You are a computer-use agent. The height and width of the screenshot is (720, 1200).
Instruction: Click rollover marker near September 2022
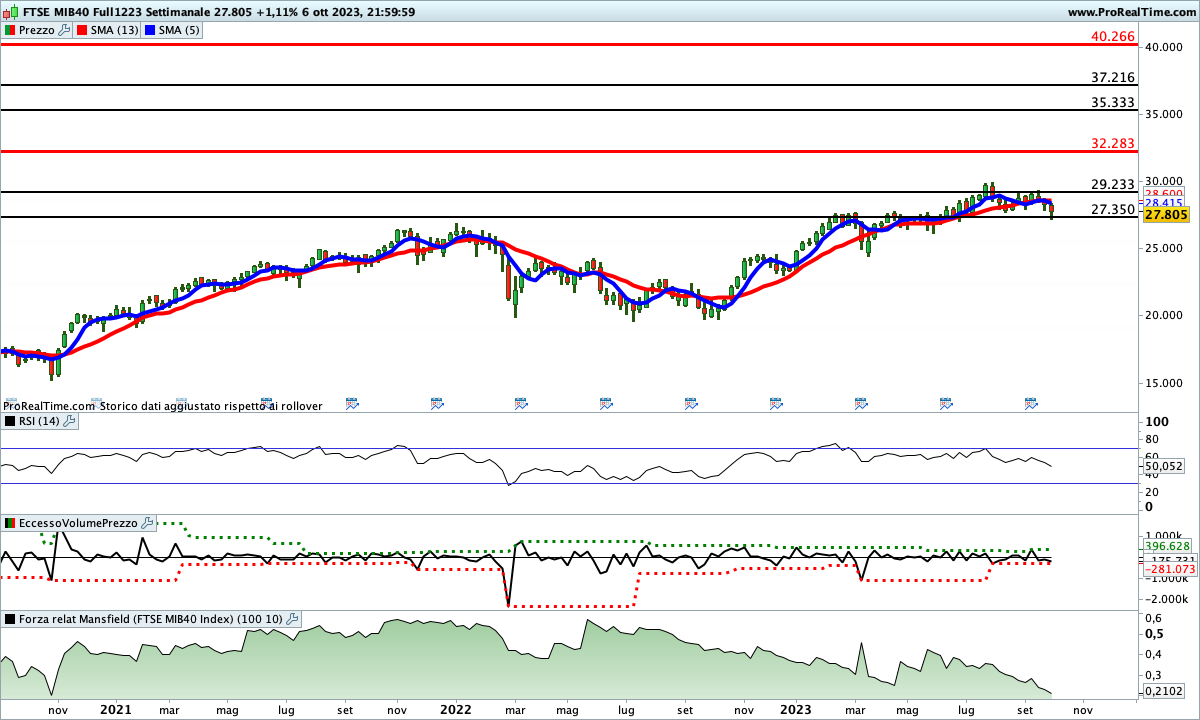pos(691,403)
